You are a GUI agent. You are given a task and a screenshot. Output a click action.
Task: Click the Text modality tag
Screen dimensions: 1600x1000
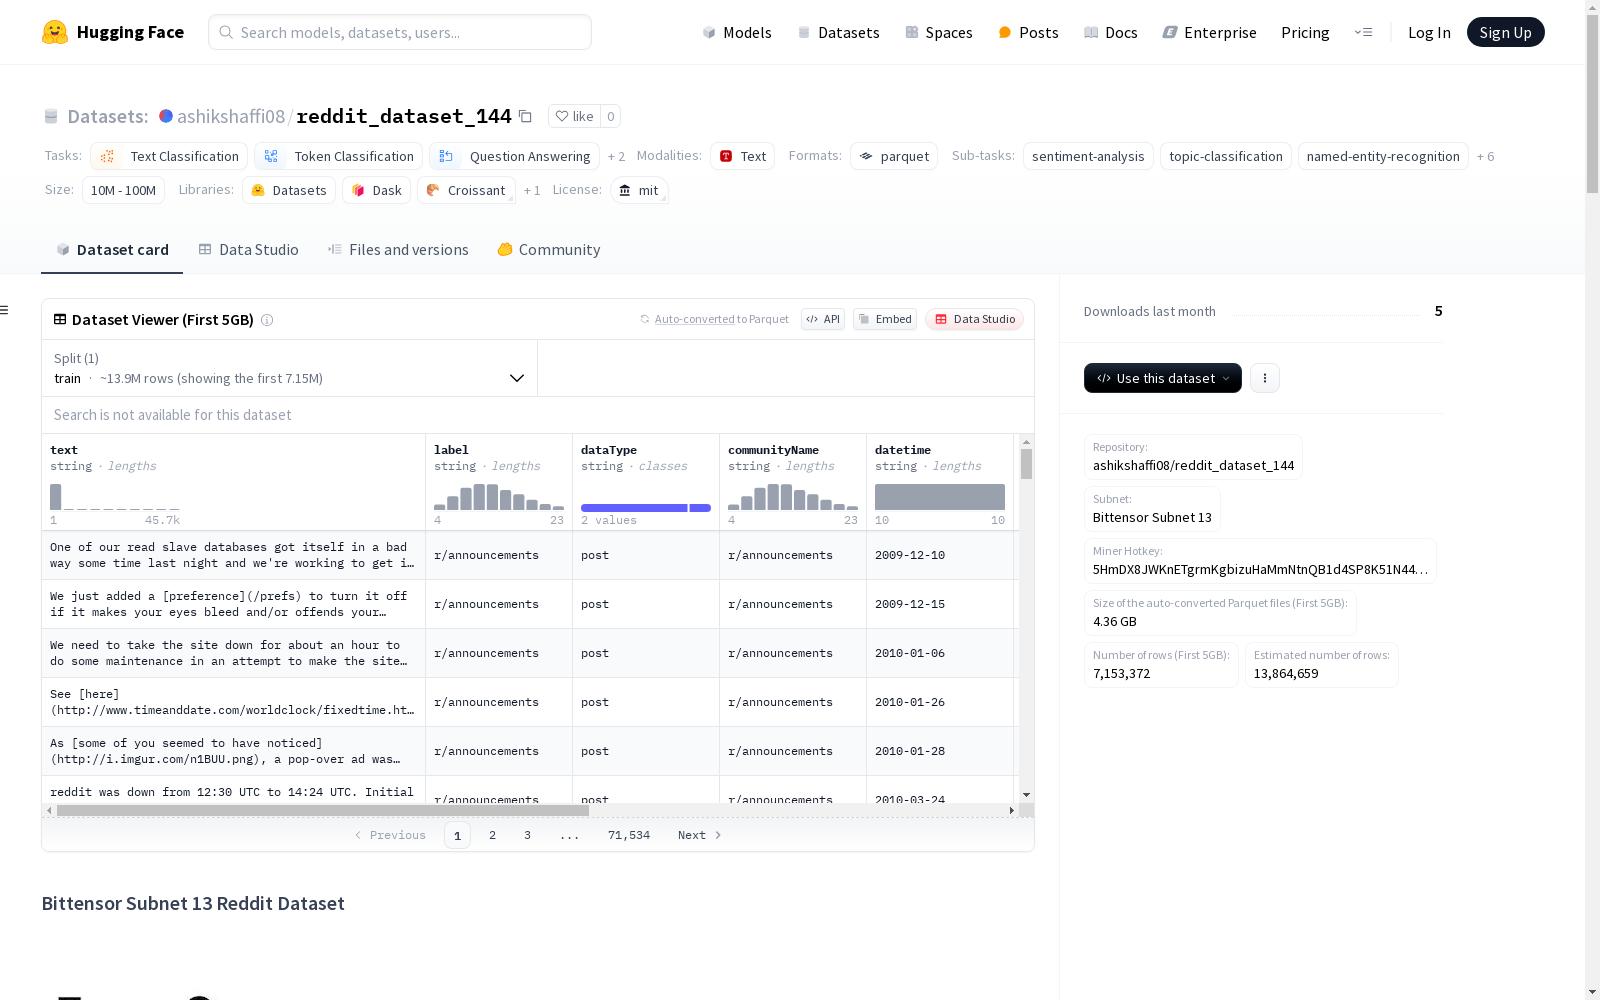(742, 156)
